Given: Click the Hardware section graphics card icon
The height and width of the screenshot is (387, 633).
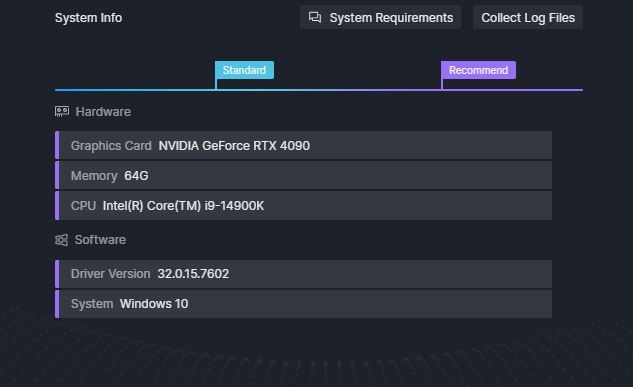Looking at the screenshot, I should click(62, 111).
